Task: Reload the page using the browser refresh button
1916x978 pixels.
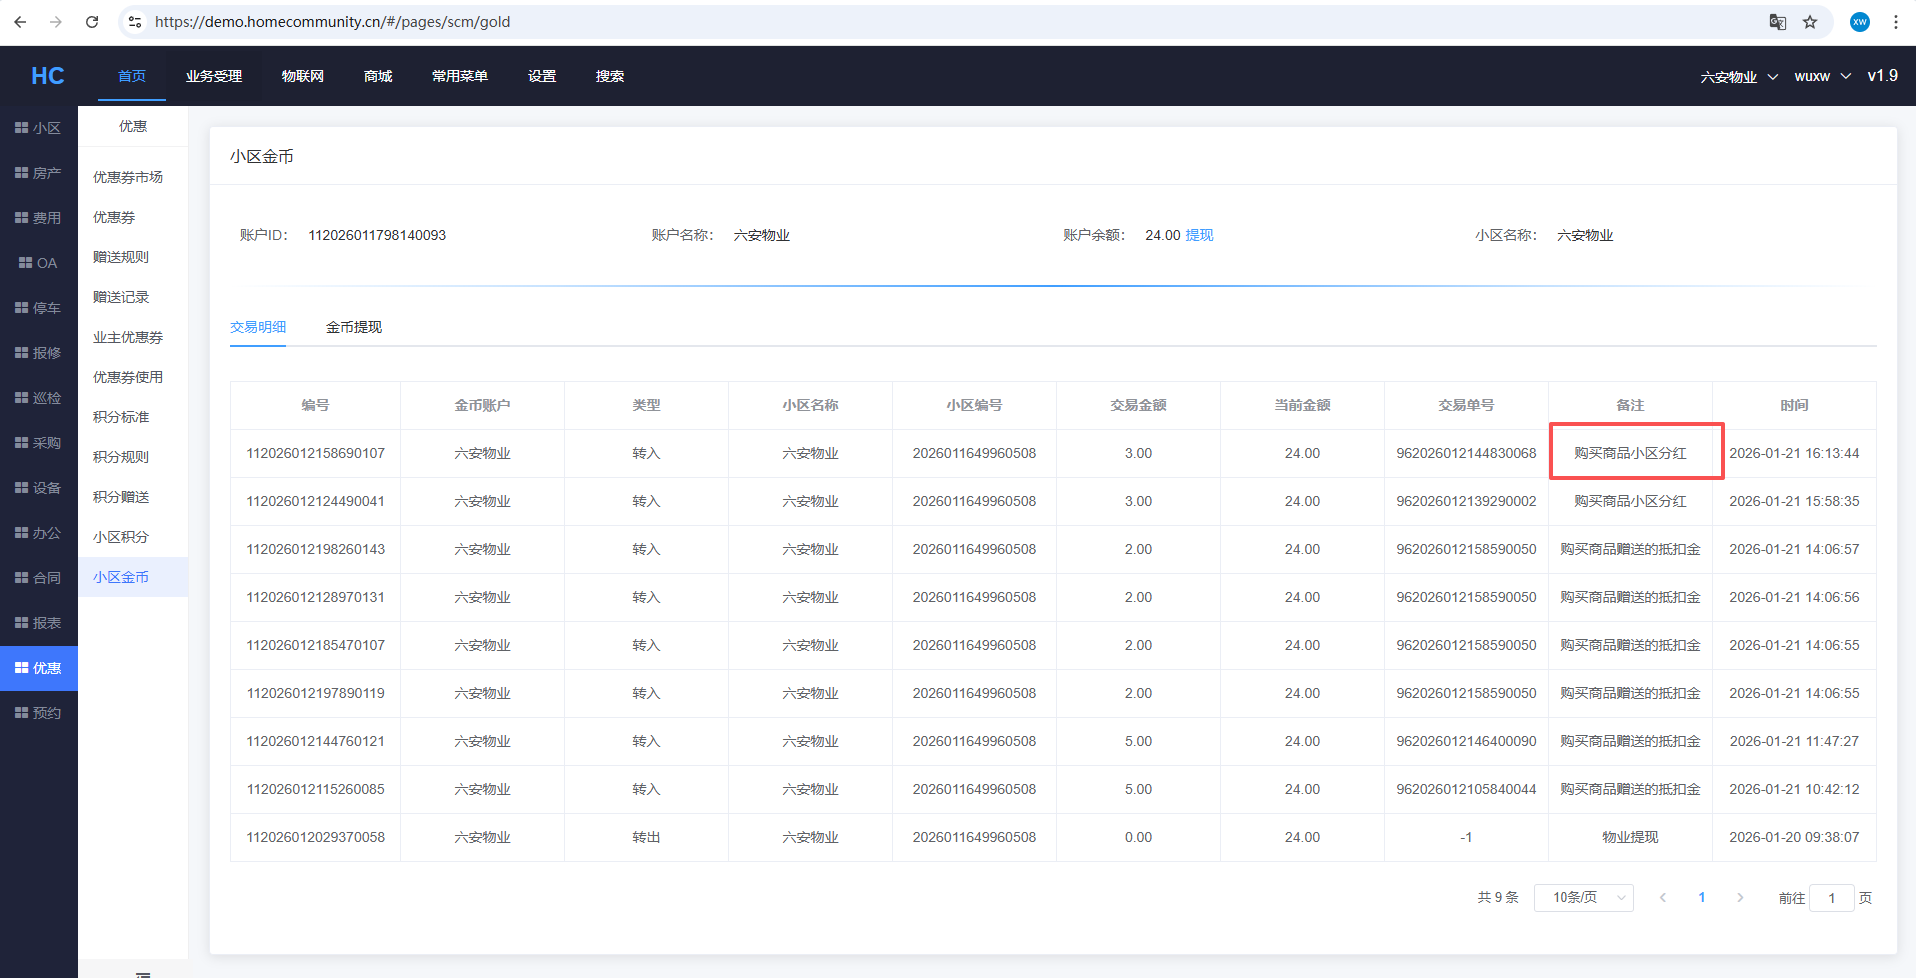Action: (92, 22)
